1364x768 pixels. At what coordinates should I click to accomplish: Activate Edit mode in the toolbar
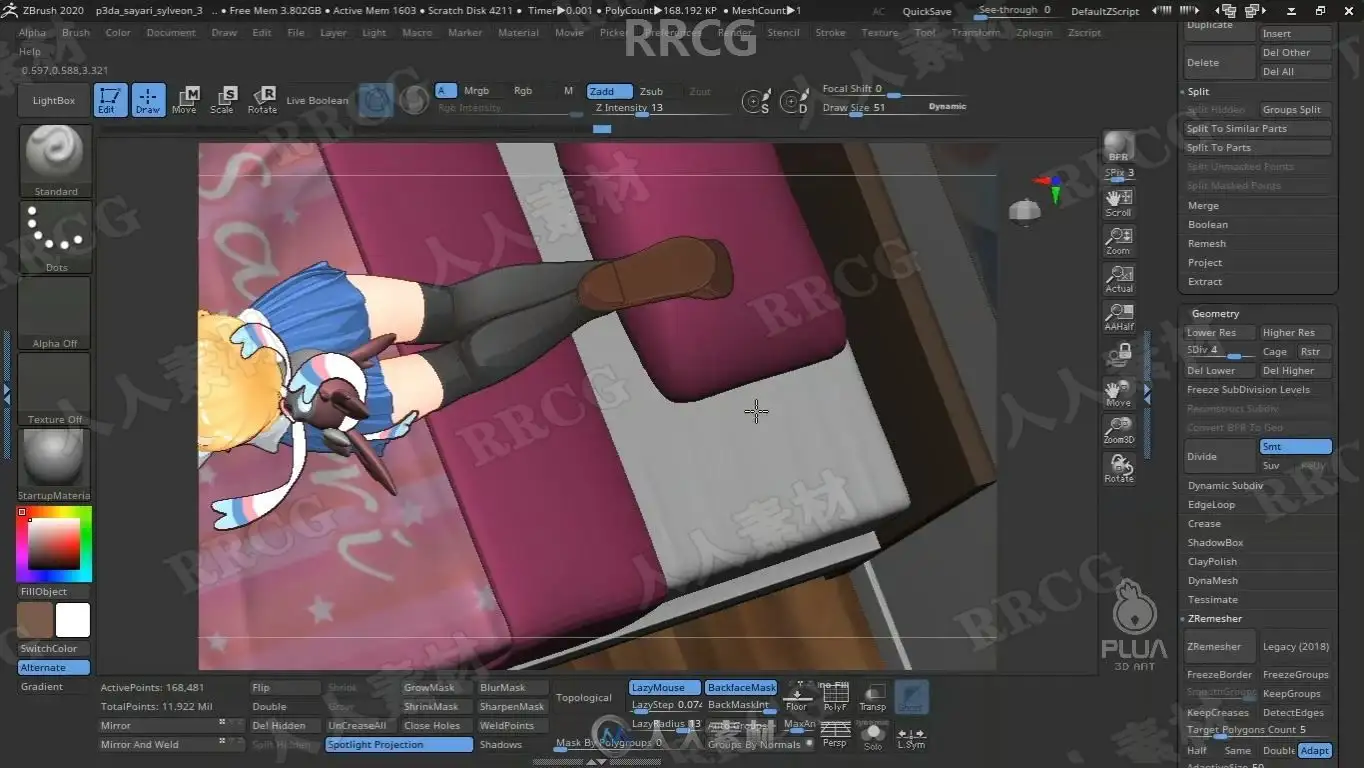coord(110,100)
